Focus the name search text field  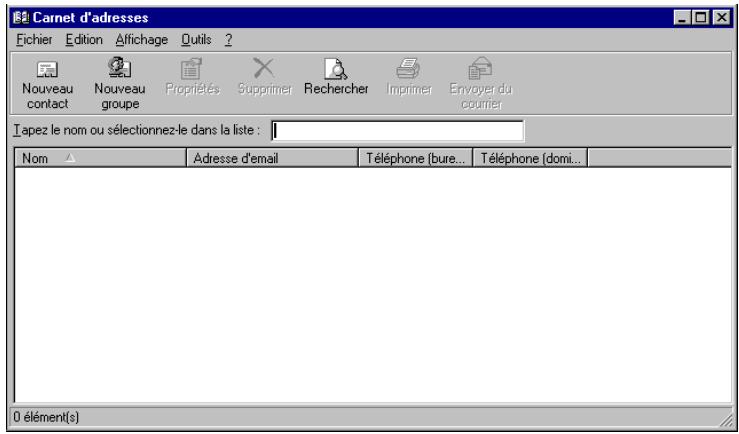point(397,131)
